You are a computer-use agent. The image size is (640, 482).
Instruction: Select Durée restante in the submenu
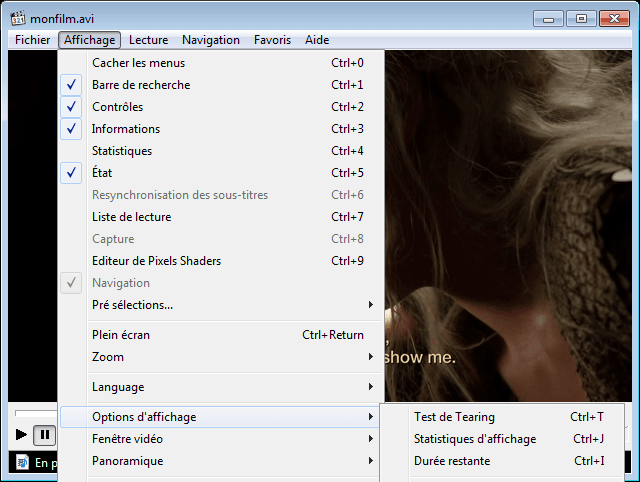(x=452, y=461)
